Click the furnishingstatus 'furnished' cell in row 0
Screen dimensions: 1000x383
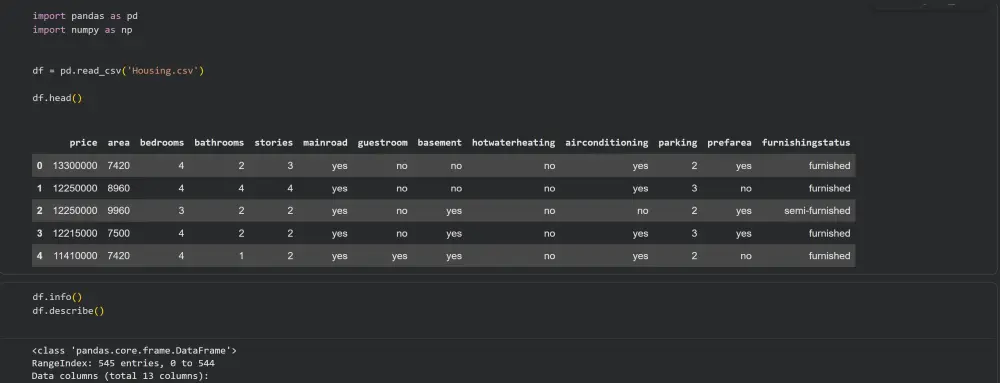[830, 166]
